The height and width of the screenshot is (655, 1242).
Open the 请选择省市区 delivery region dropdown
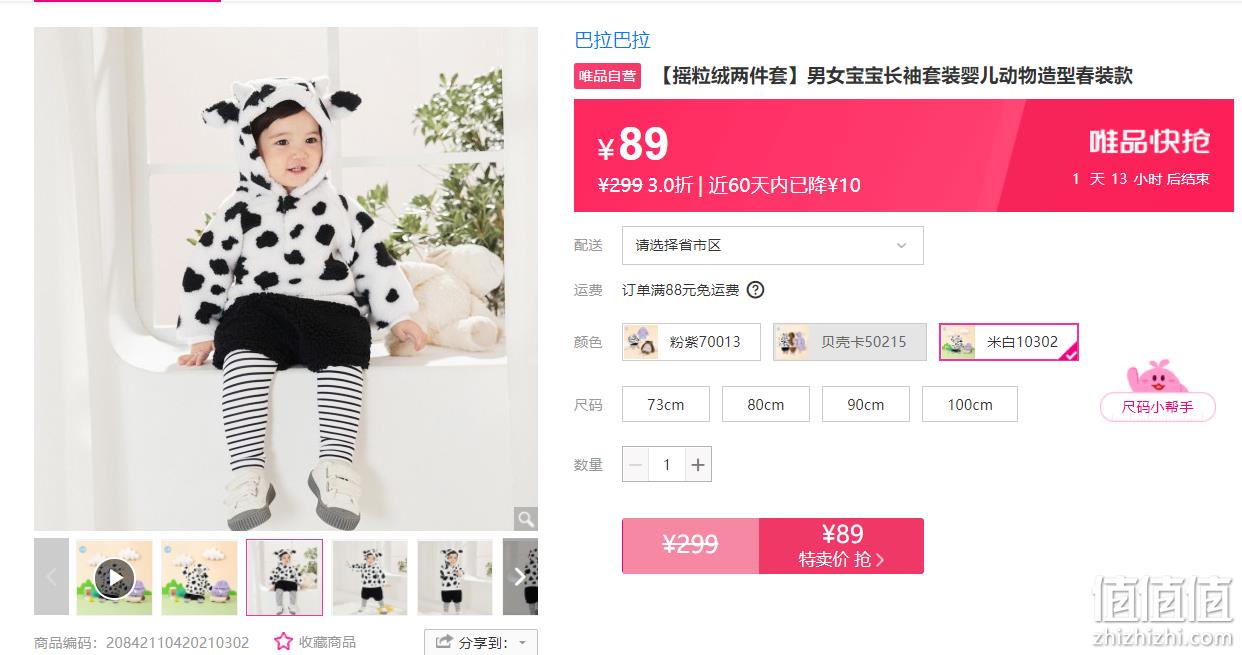point(773,245)
